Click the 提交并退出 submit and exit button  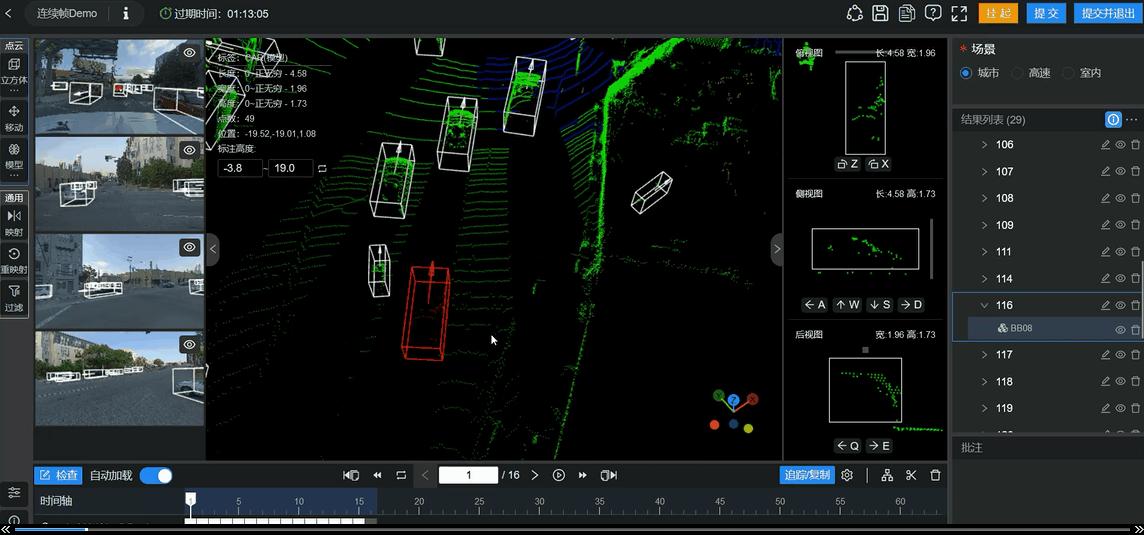tap(1108, 13)
